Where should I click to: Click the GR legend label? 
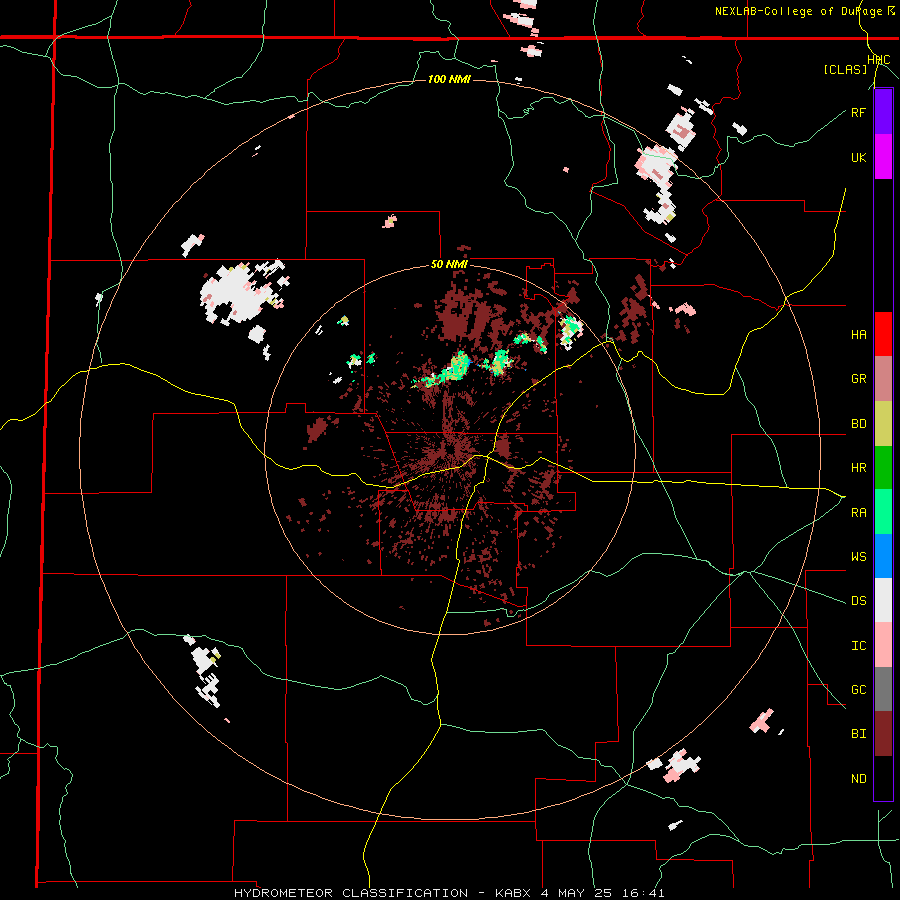tap(858, 379)
